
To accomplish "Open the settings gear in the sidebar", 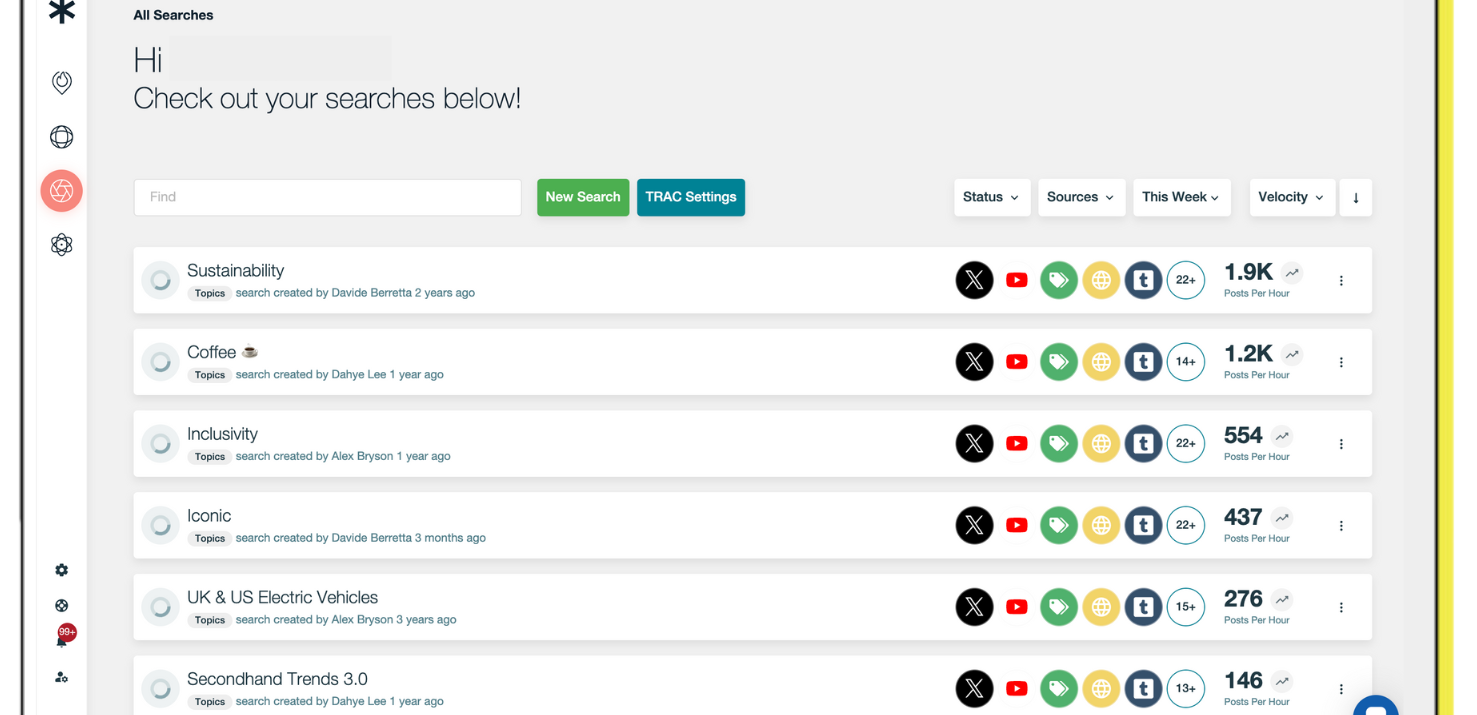I will 62,570.
